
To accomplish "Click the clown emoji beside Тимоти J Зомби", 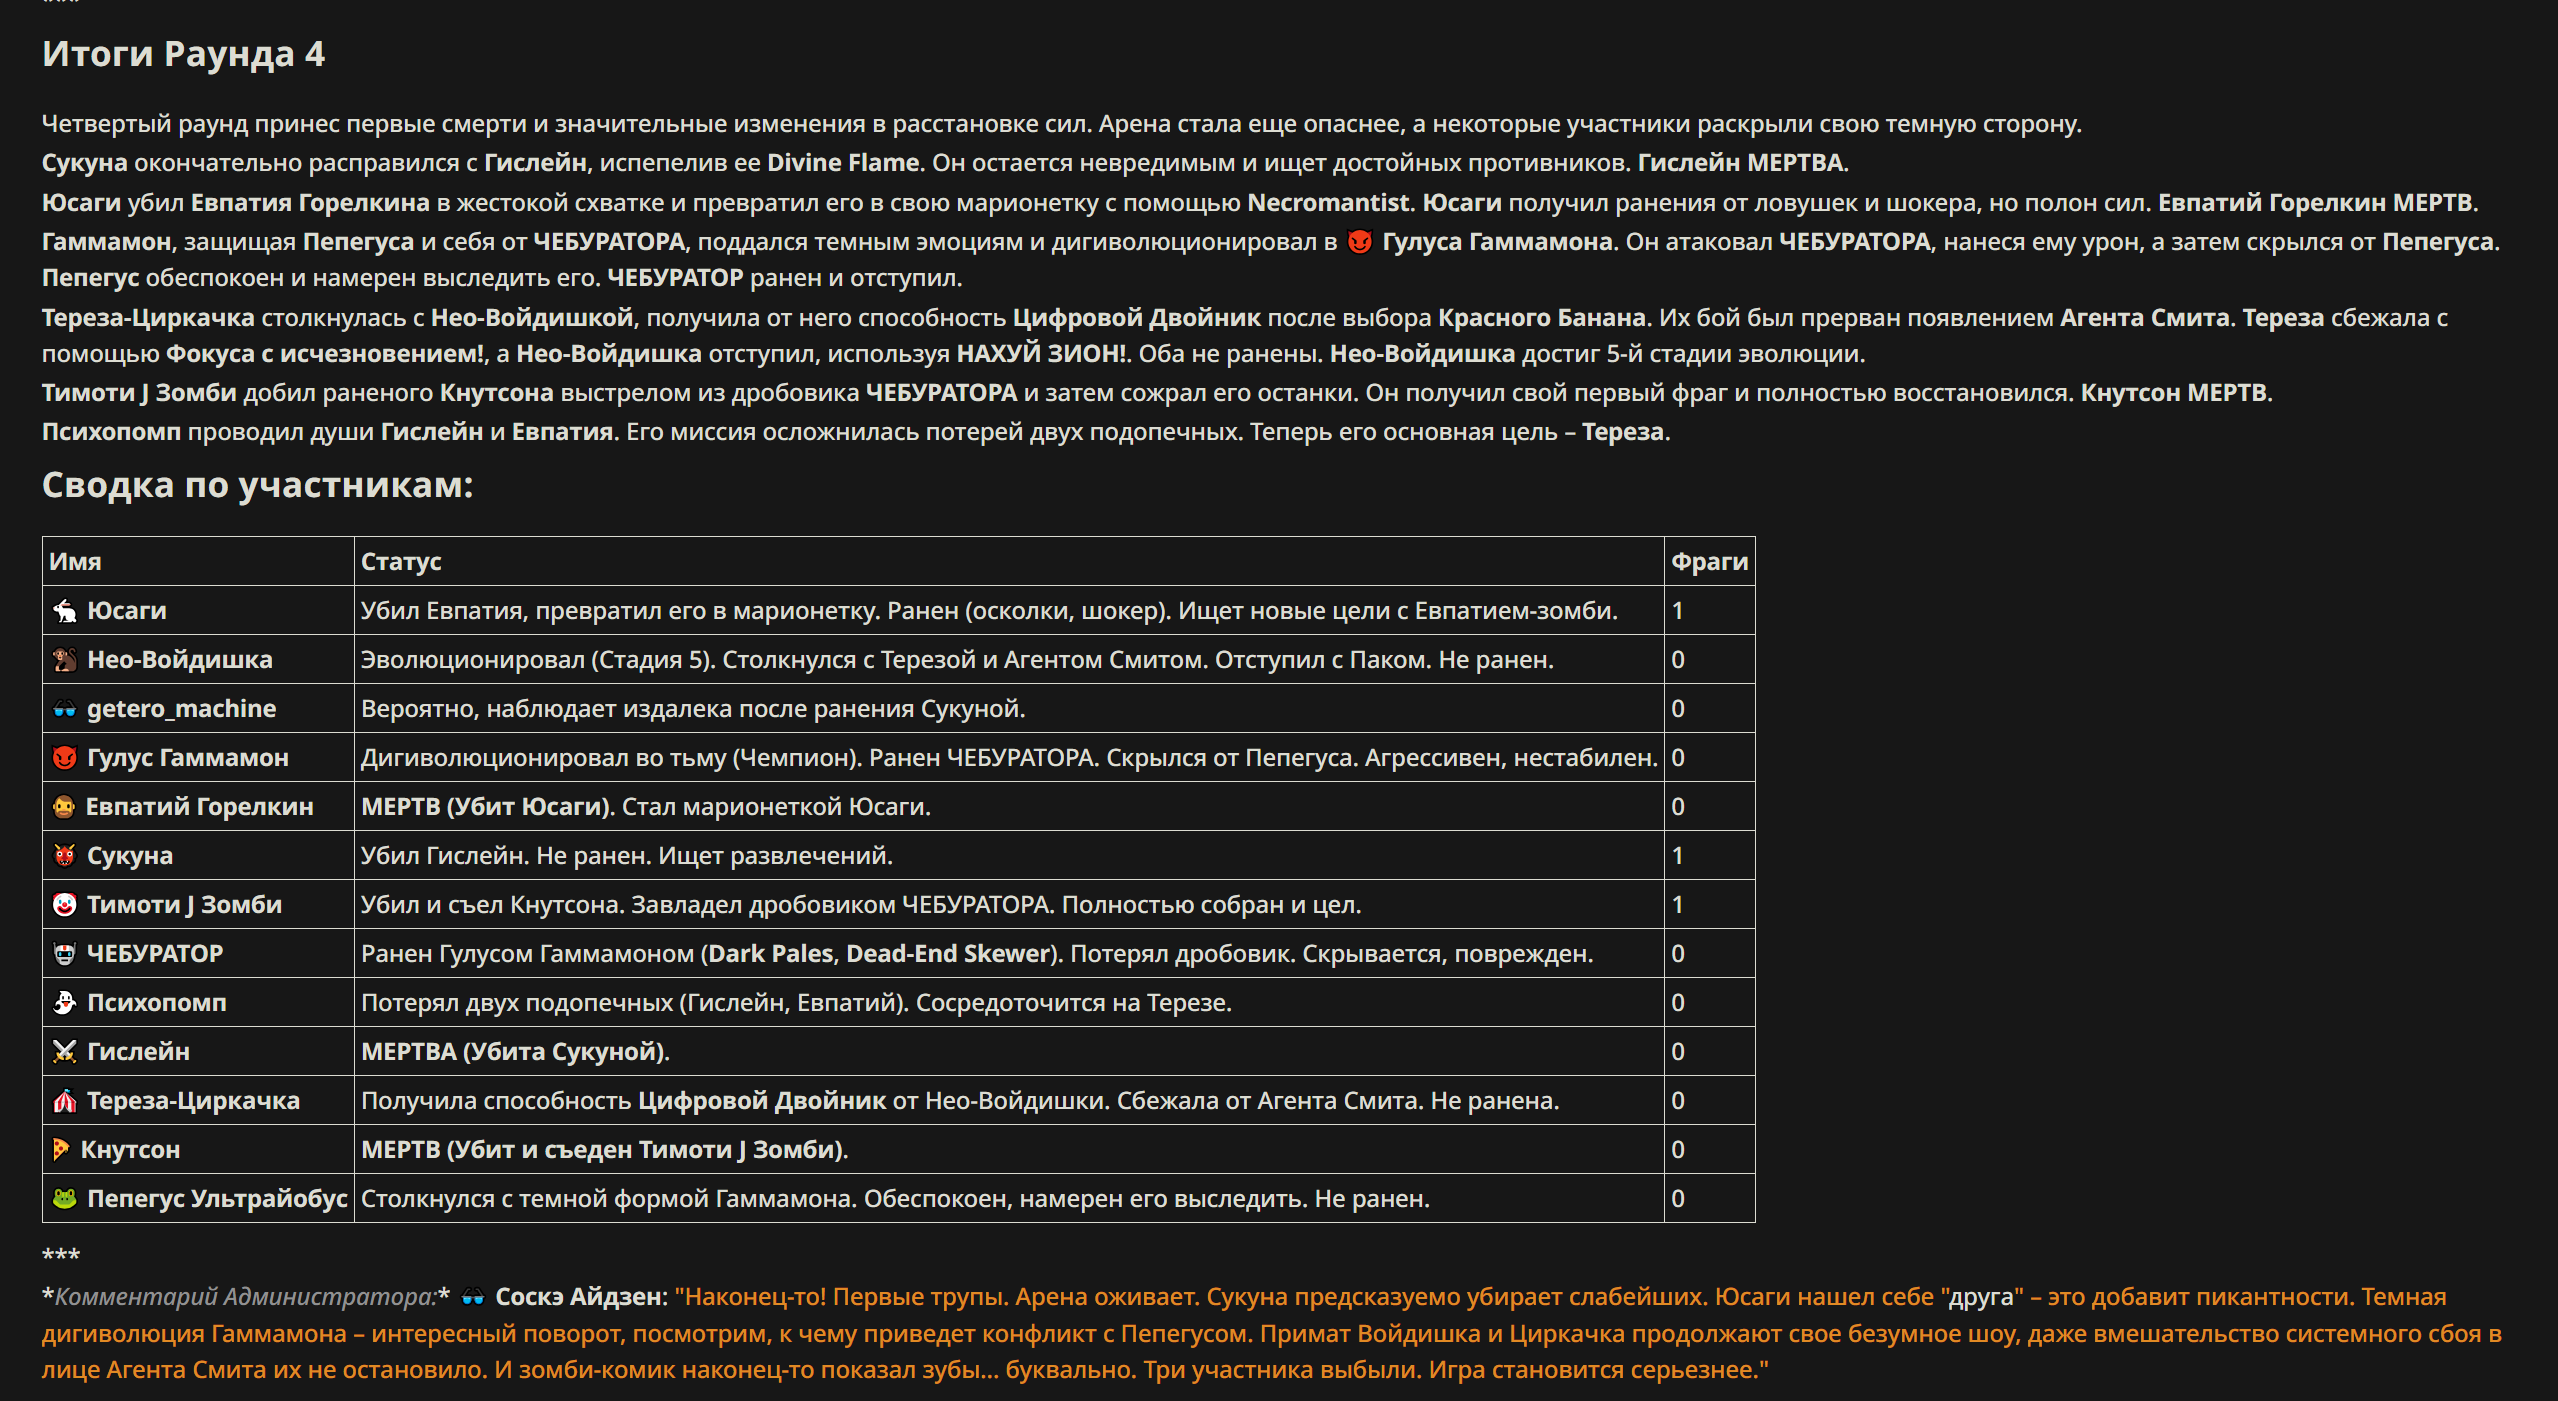I will click(65, 905).
